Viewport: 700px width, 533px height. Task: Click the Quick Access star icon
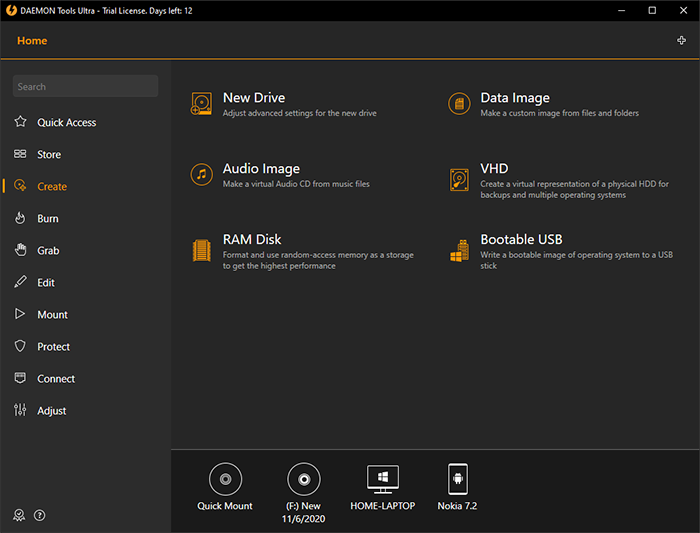click(20, 122)
